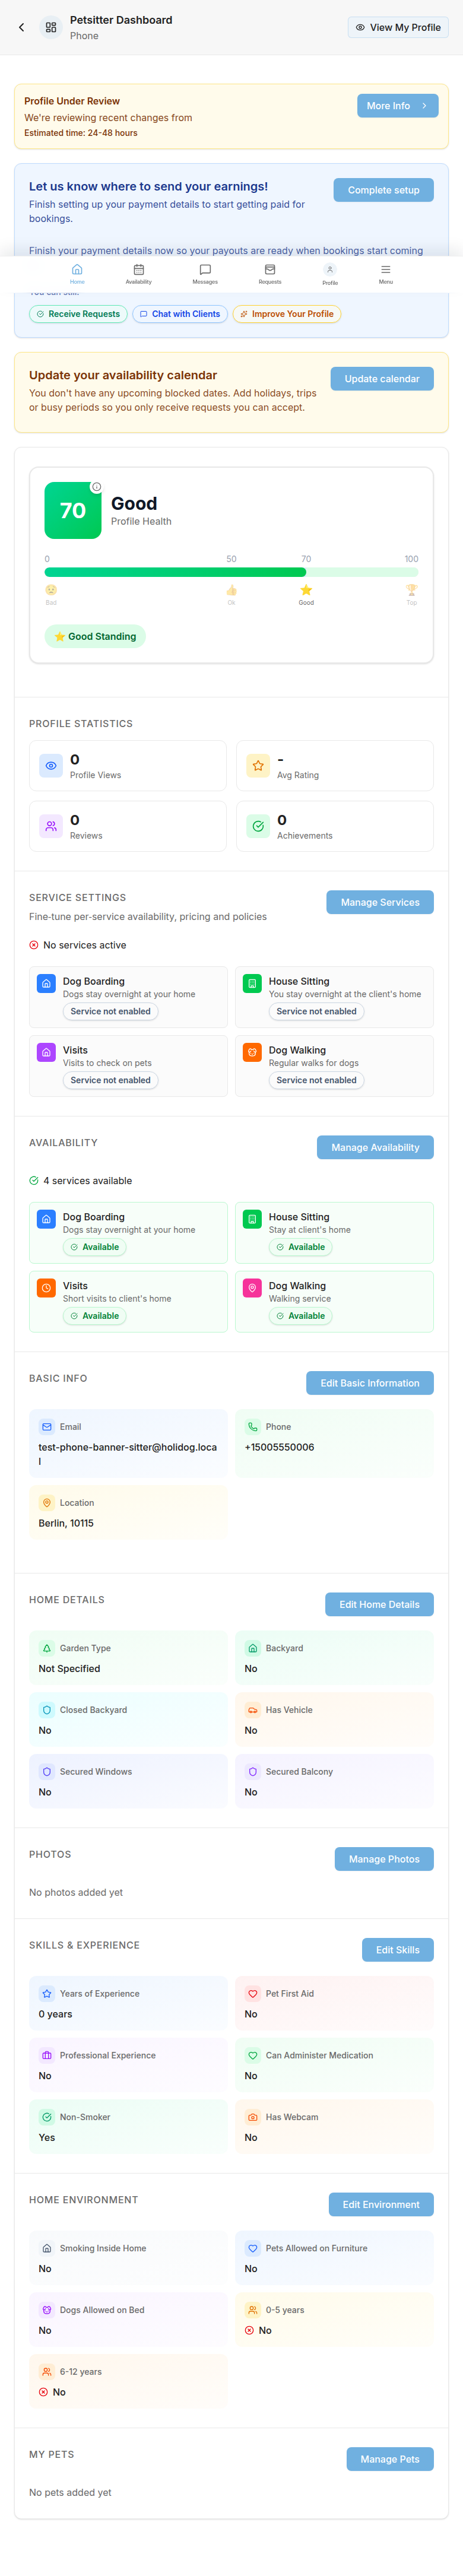Navigate back using the back arrow
Screen dimensions: 463x2576
coord(21,27)
